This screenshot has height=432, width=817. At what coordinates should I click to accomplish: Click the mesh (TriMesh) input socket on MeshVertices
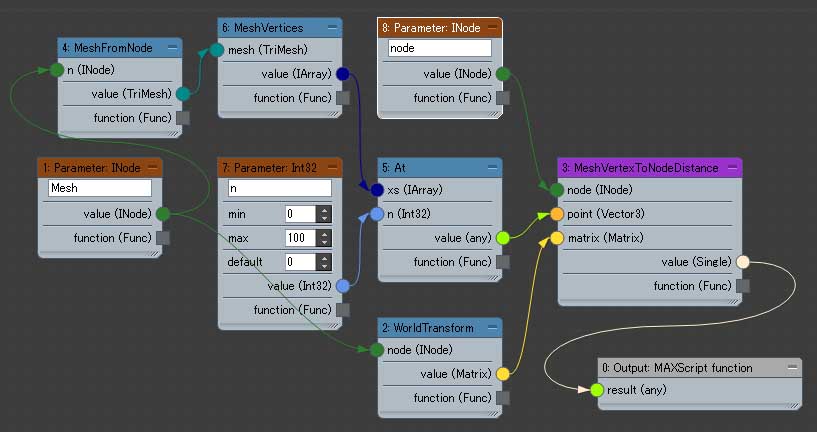[x=217, y=50]
